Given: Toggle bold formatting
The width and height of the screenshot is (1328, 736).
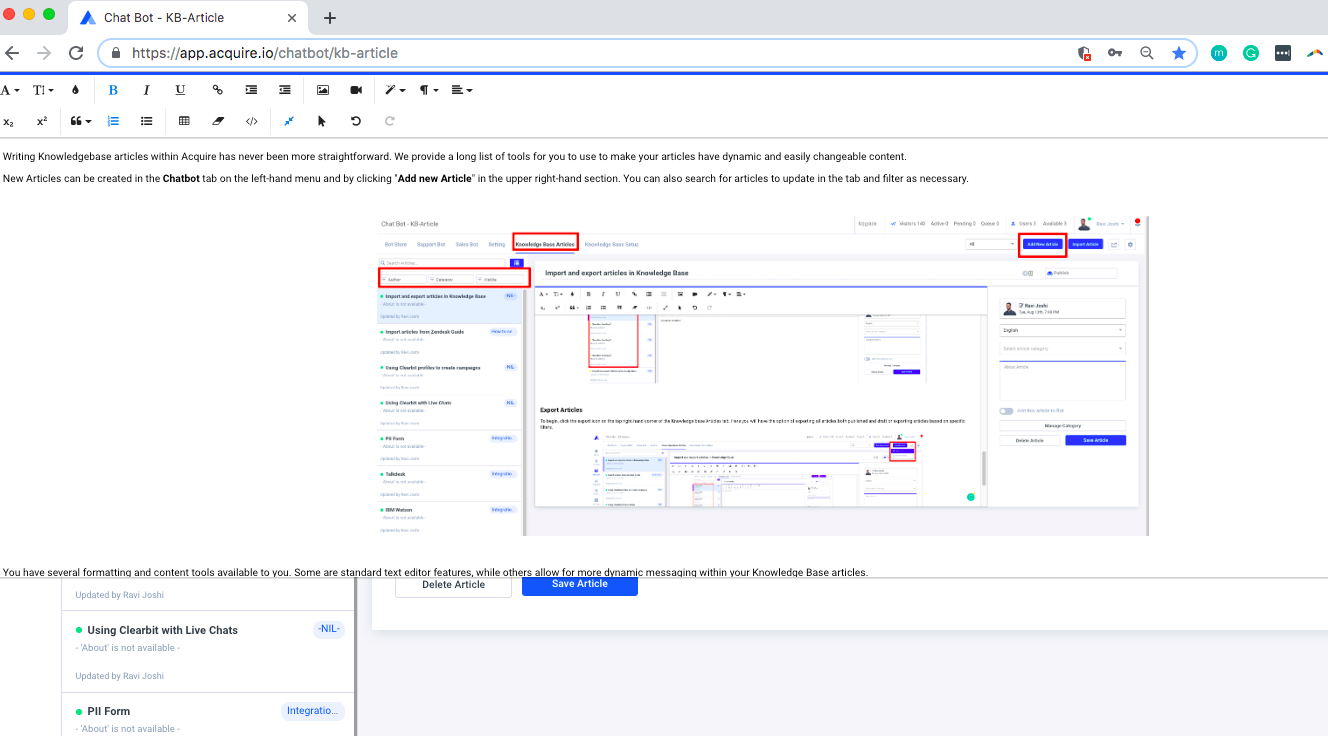Looking at the screenshot, I should (x=113, y=90).
